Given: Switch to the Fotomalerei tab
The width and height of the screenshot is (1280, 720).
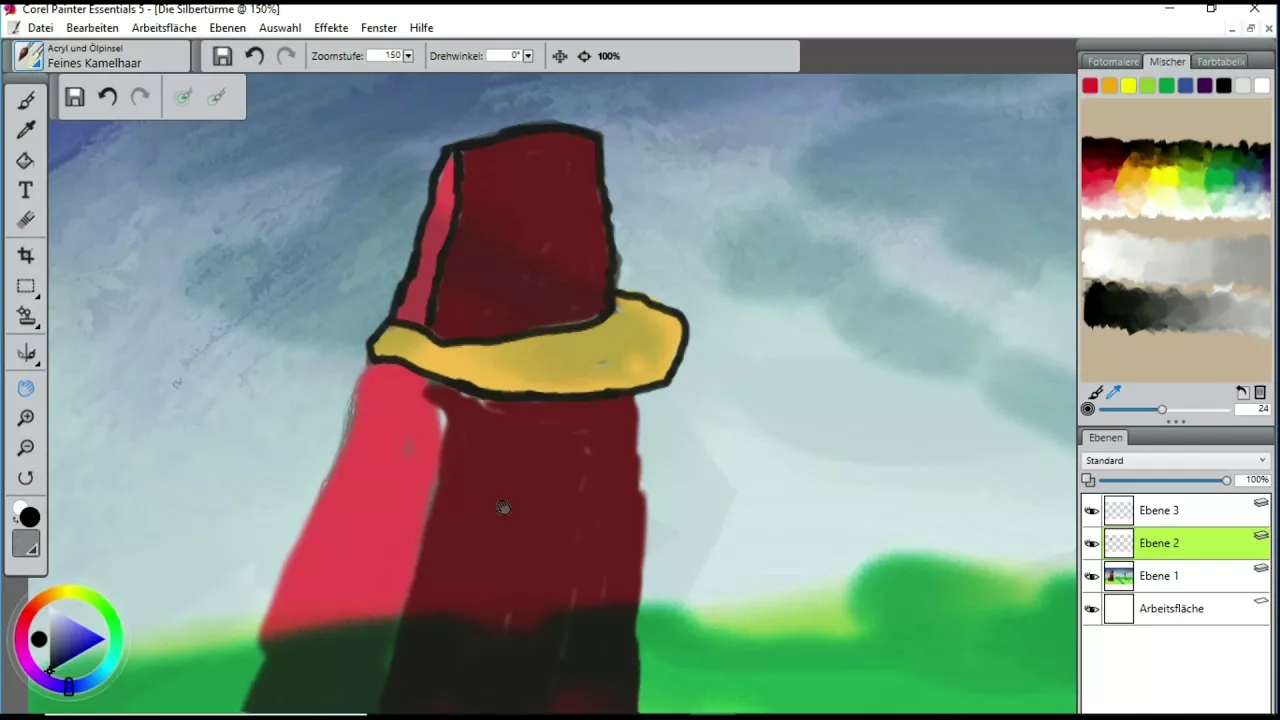Looking at the screenshot, I should [x=1113, y=62].
